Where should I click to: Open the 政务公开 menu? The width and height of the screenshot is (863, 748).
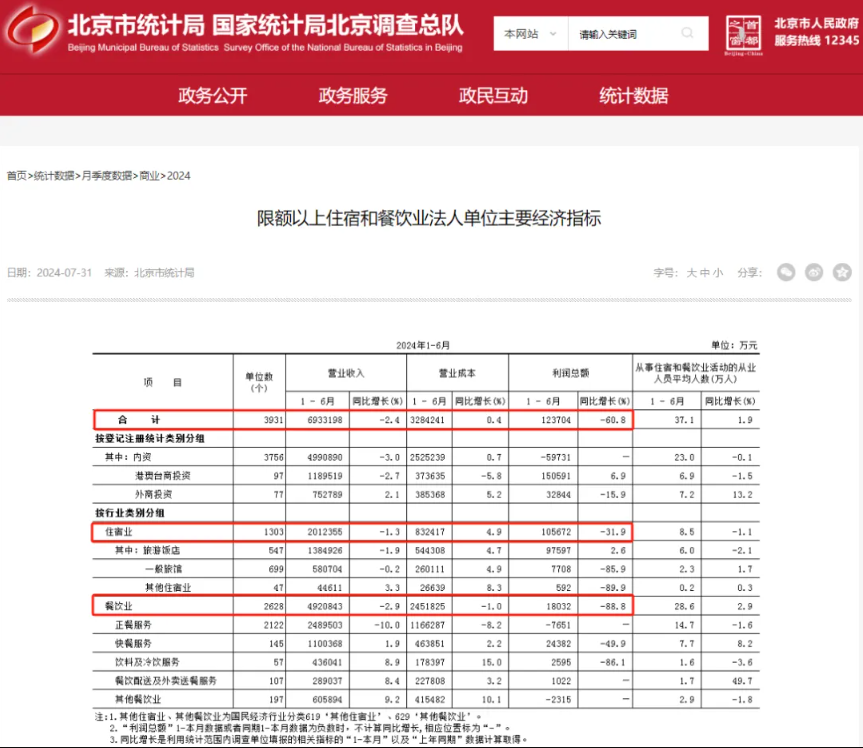click(x=212, y=96)
